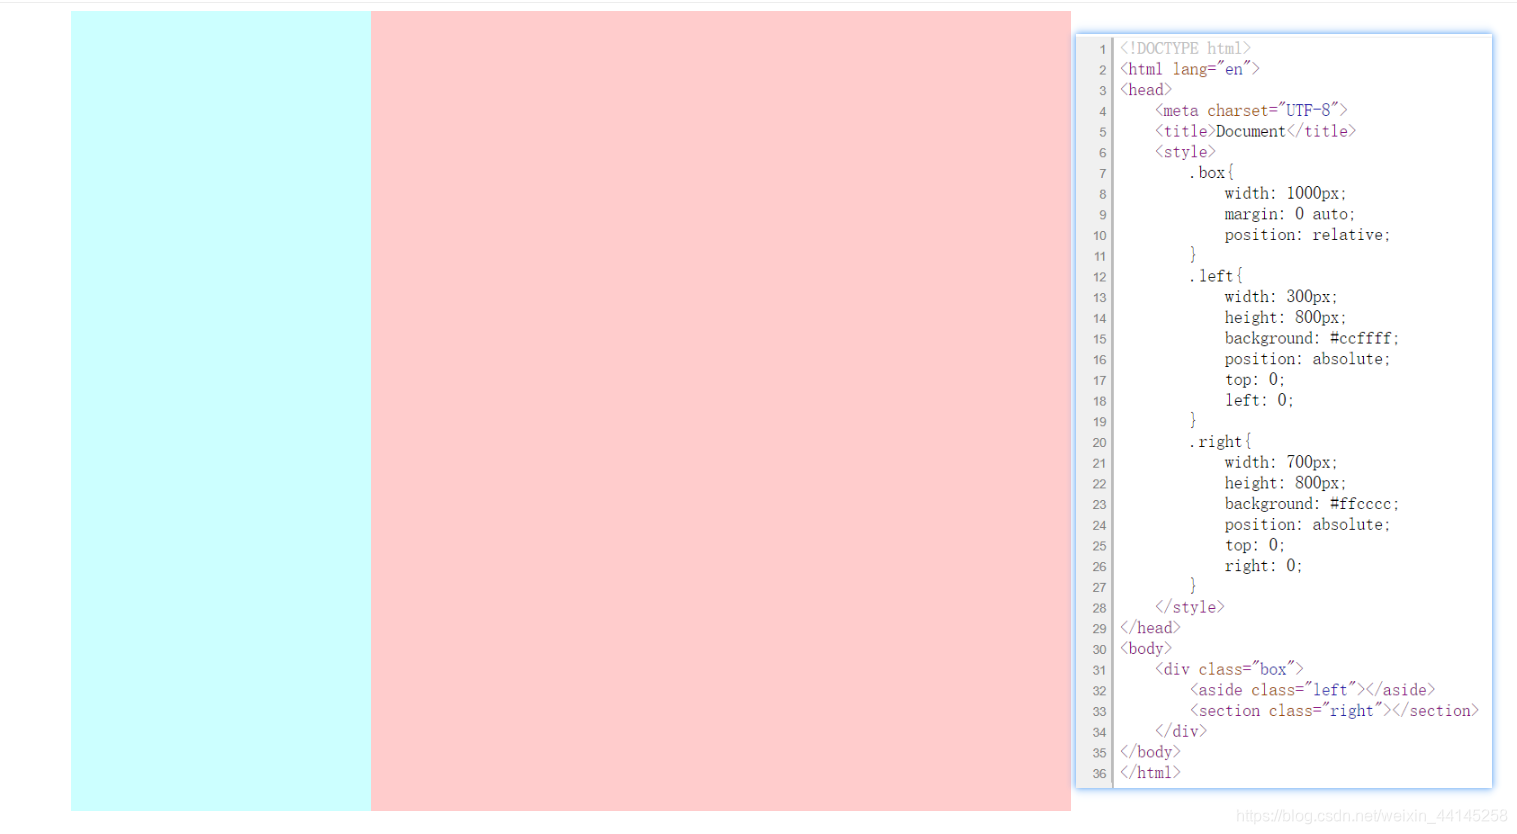Viewport: 1517px width, 834px height.
Task: Click the '<aside class="left"></aside>' line
Action: pyautogui.click(x=1313, y=690)
